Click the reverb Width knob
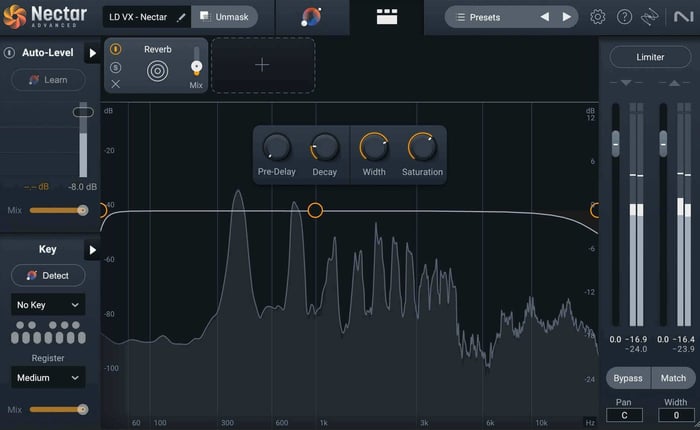Screen dimensions: 700x430 tap(374, 147)
